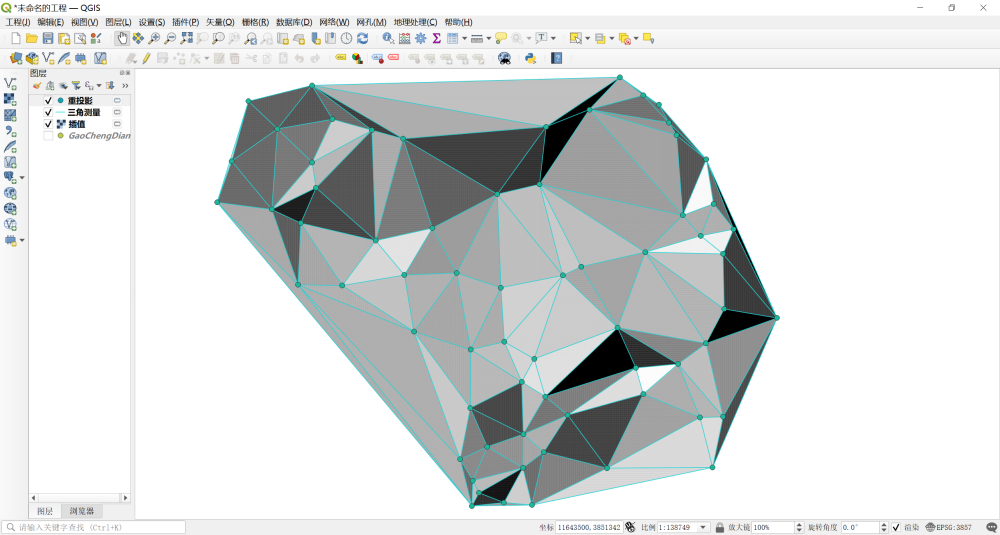The image size is (1000, 535).
Task: Open the sidebar Add WCS layer dropdown arrow
Action: (22, 177)
